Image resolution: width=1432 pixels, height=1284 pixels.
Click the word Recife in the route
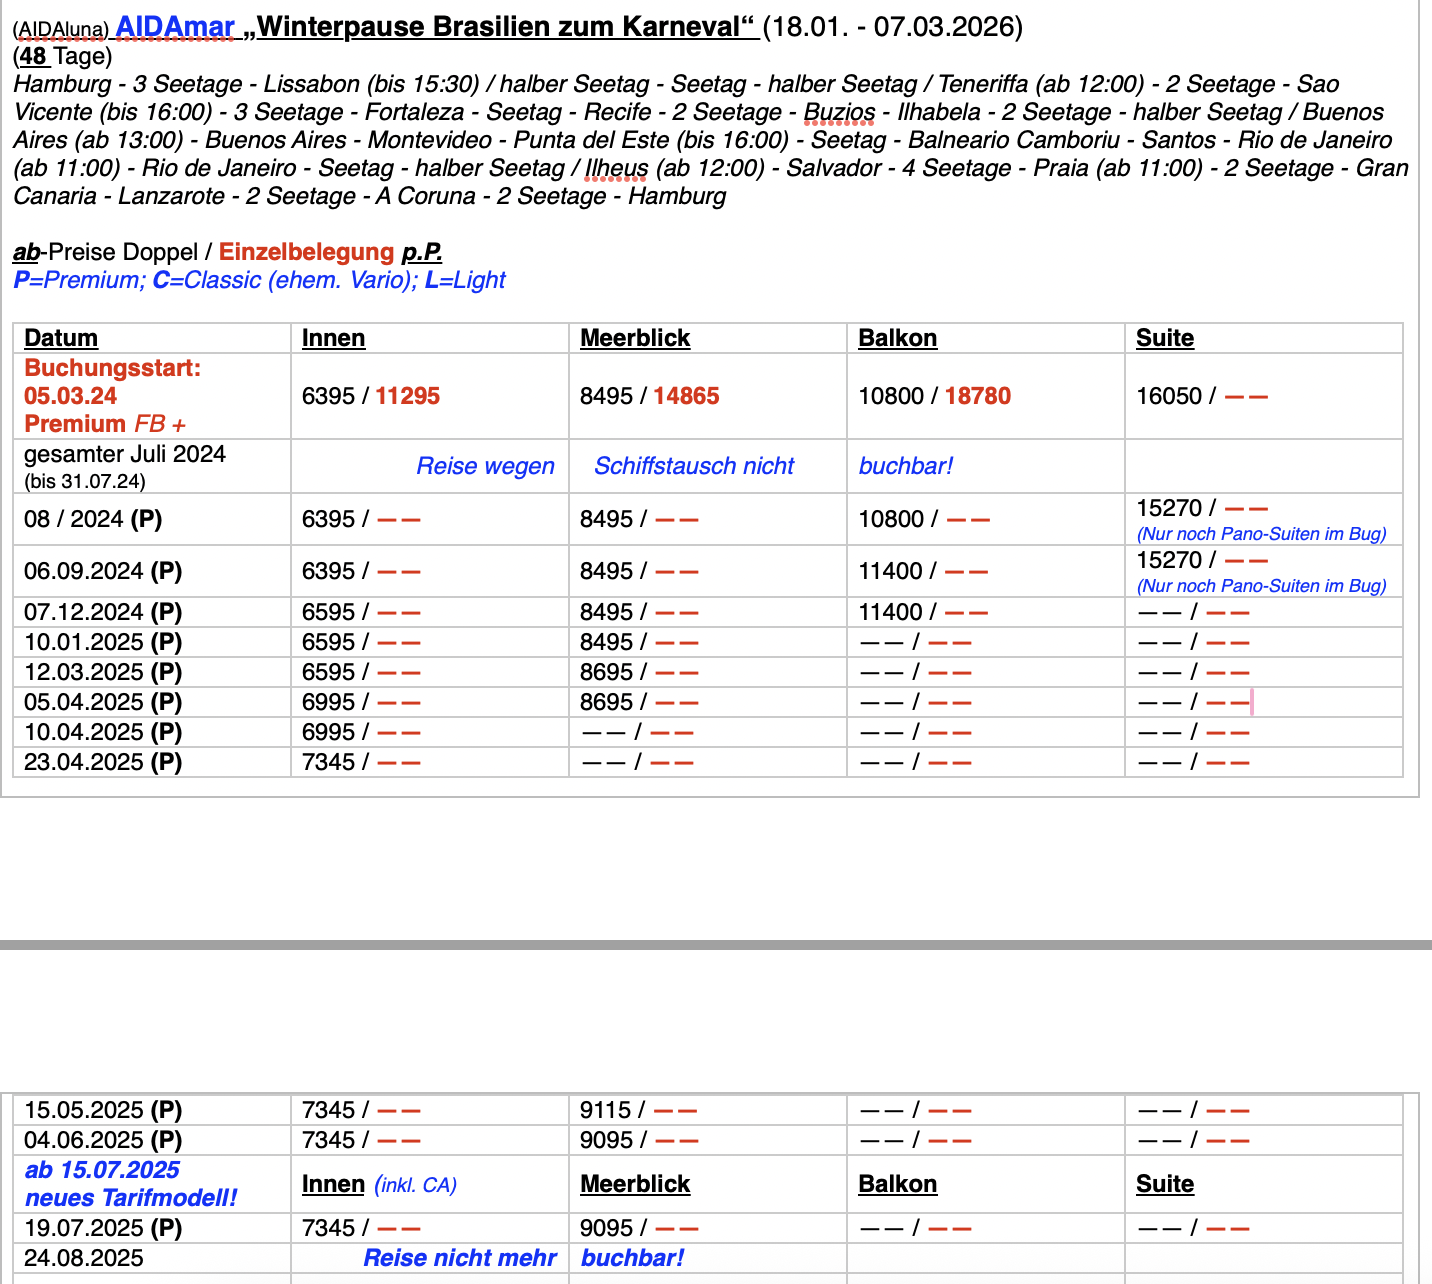tap(617, 112)
